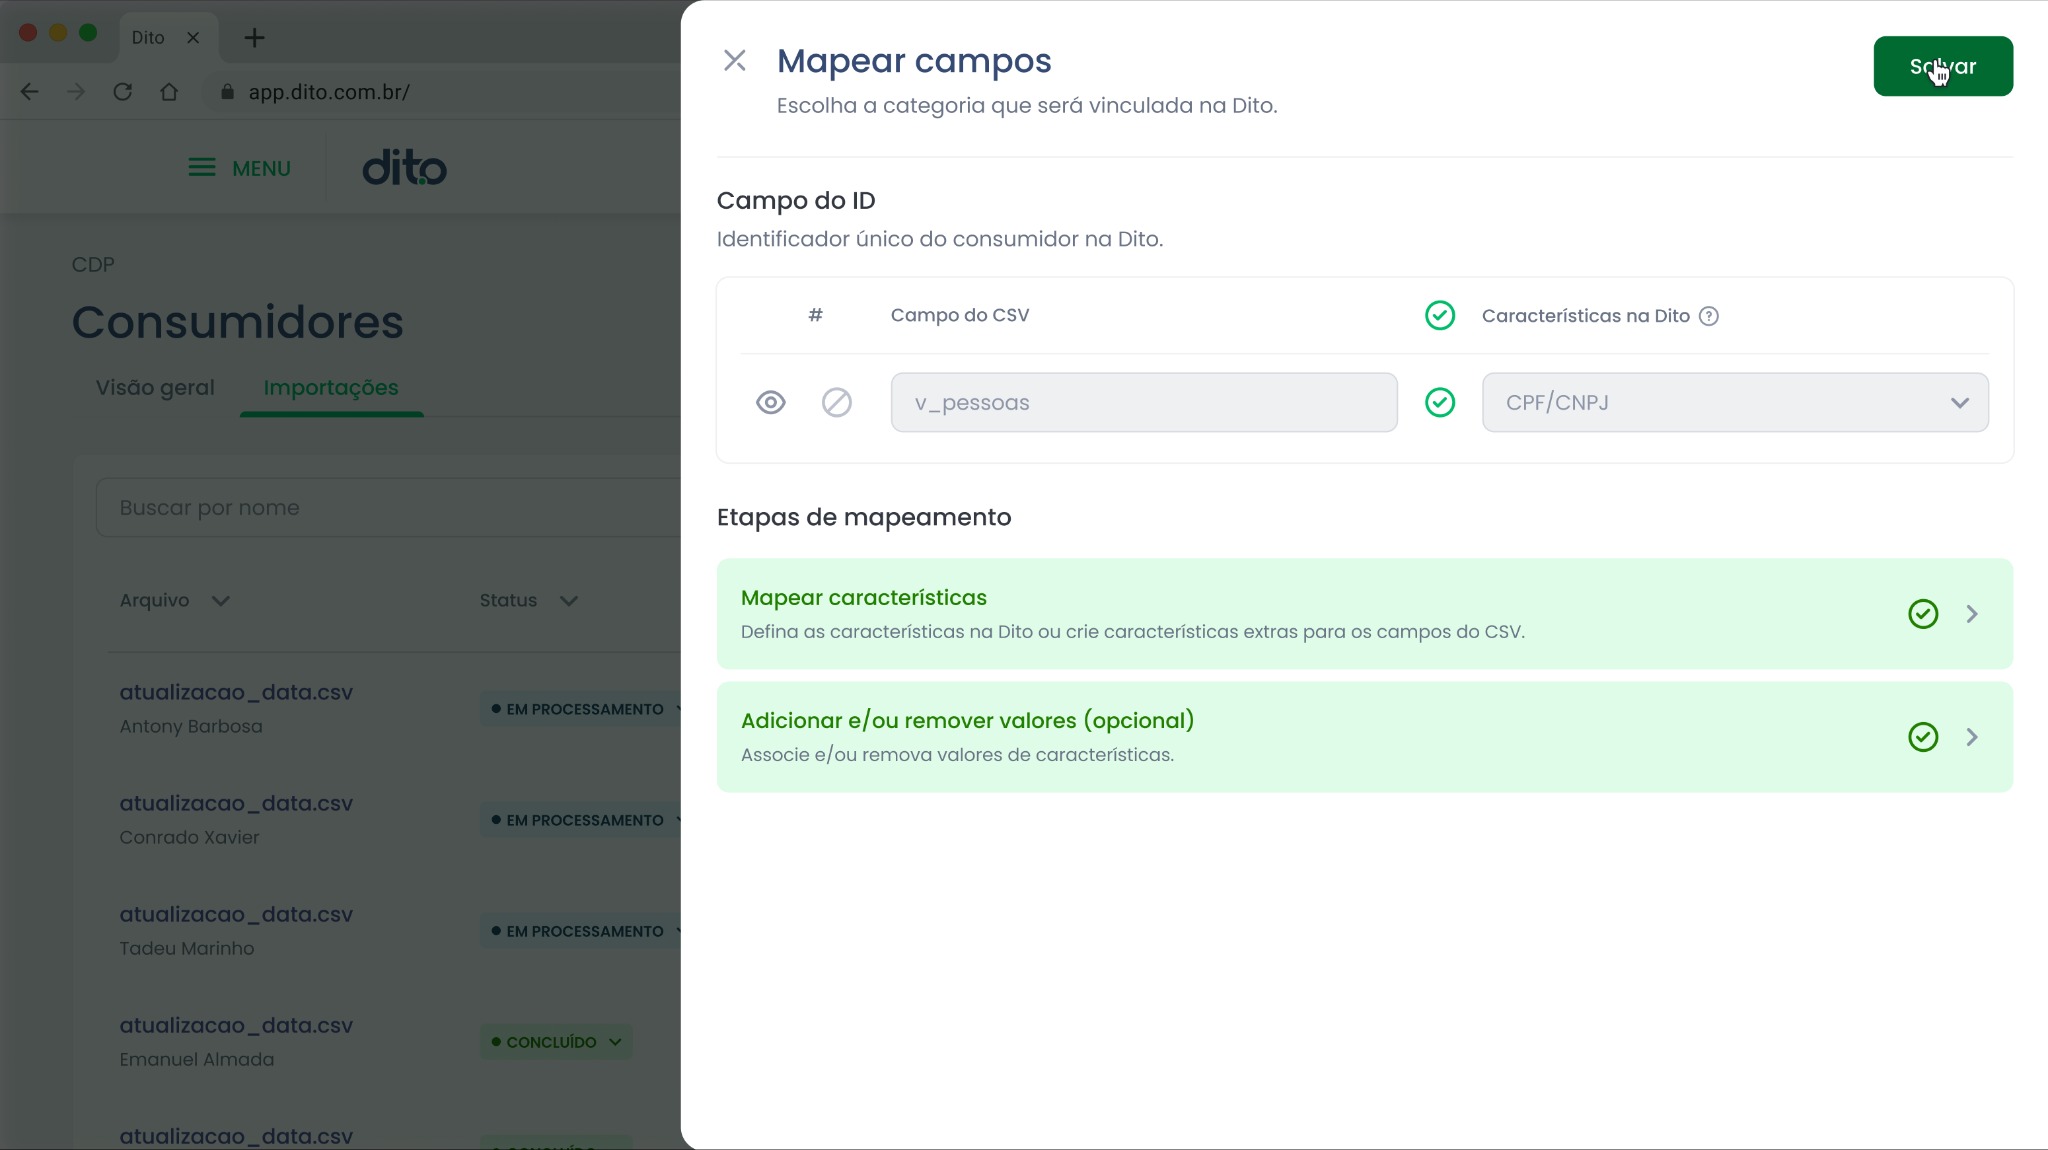Open EM PROCESSAMENTO status for Antony Barbosa
The image size is (2048, 1150).
pos(580,709)
